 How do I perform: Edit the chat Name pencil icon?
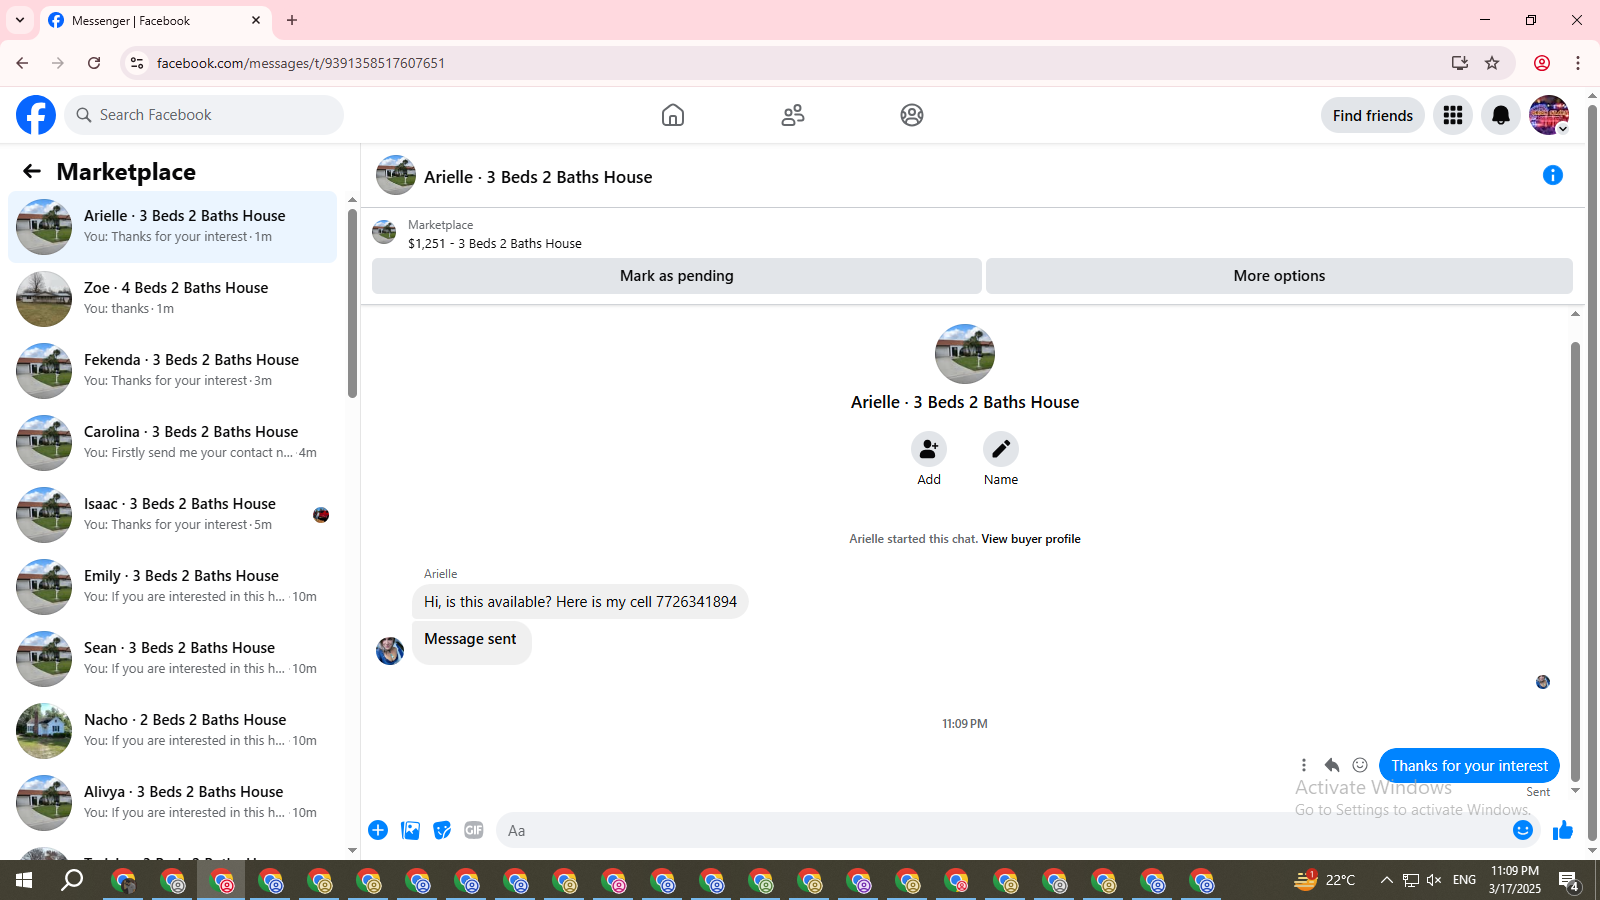coord(1001,449)
